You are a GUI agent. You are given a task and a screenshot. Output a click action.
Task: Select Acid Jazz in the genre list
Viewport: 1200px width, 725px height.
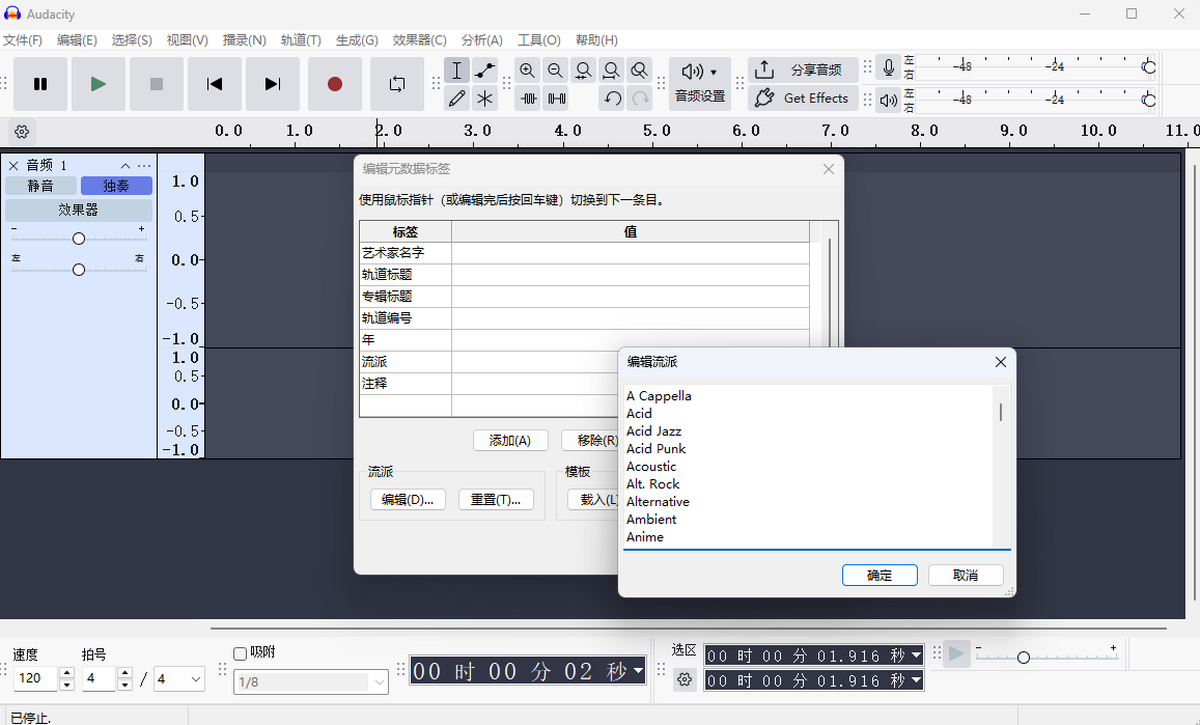pyautogui.click(x=653, y=431)
